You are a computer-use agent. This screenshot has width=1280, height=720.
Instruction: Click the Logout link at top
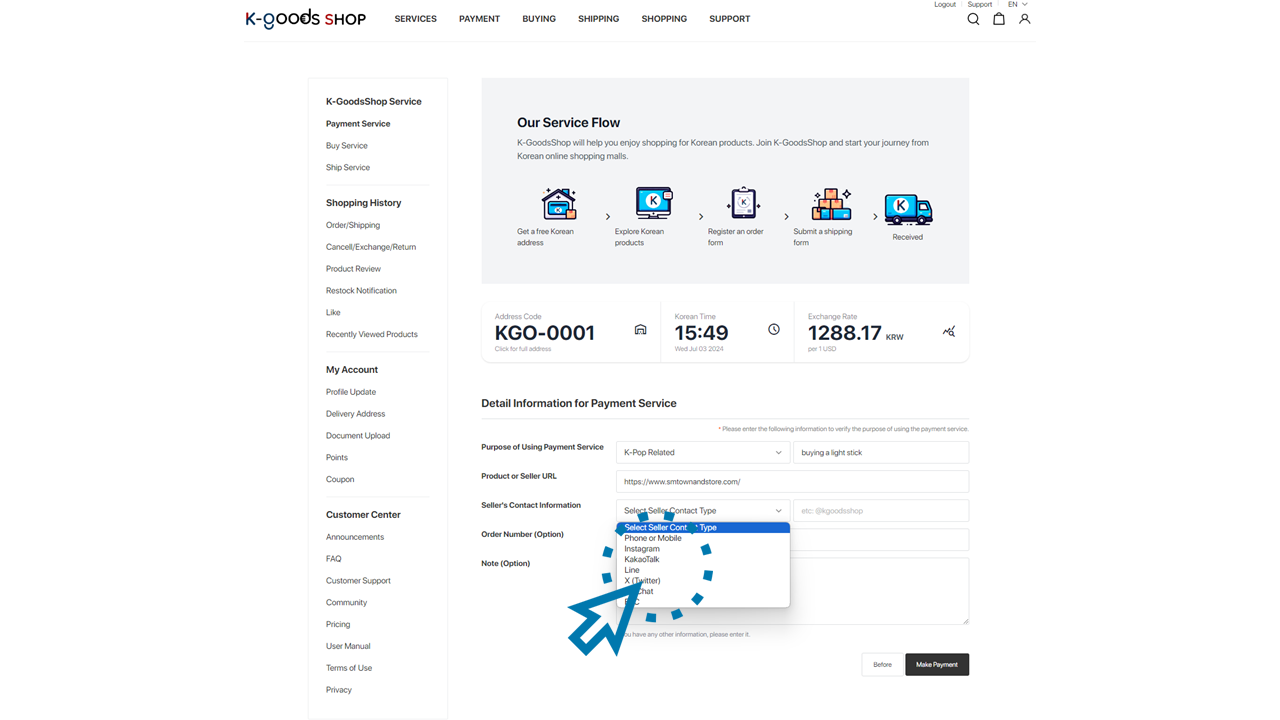pyautogui.click(x=945, y=5)
